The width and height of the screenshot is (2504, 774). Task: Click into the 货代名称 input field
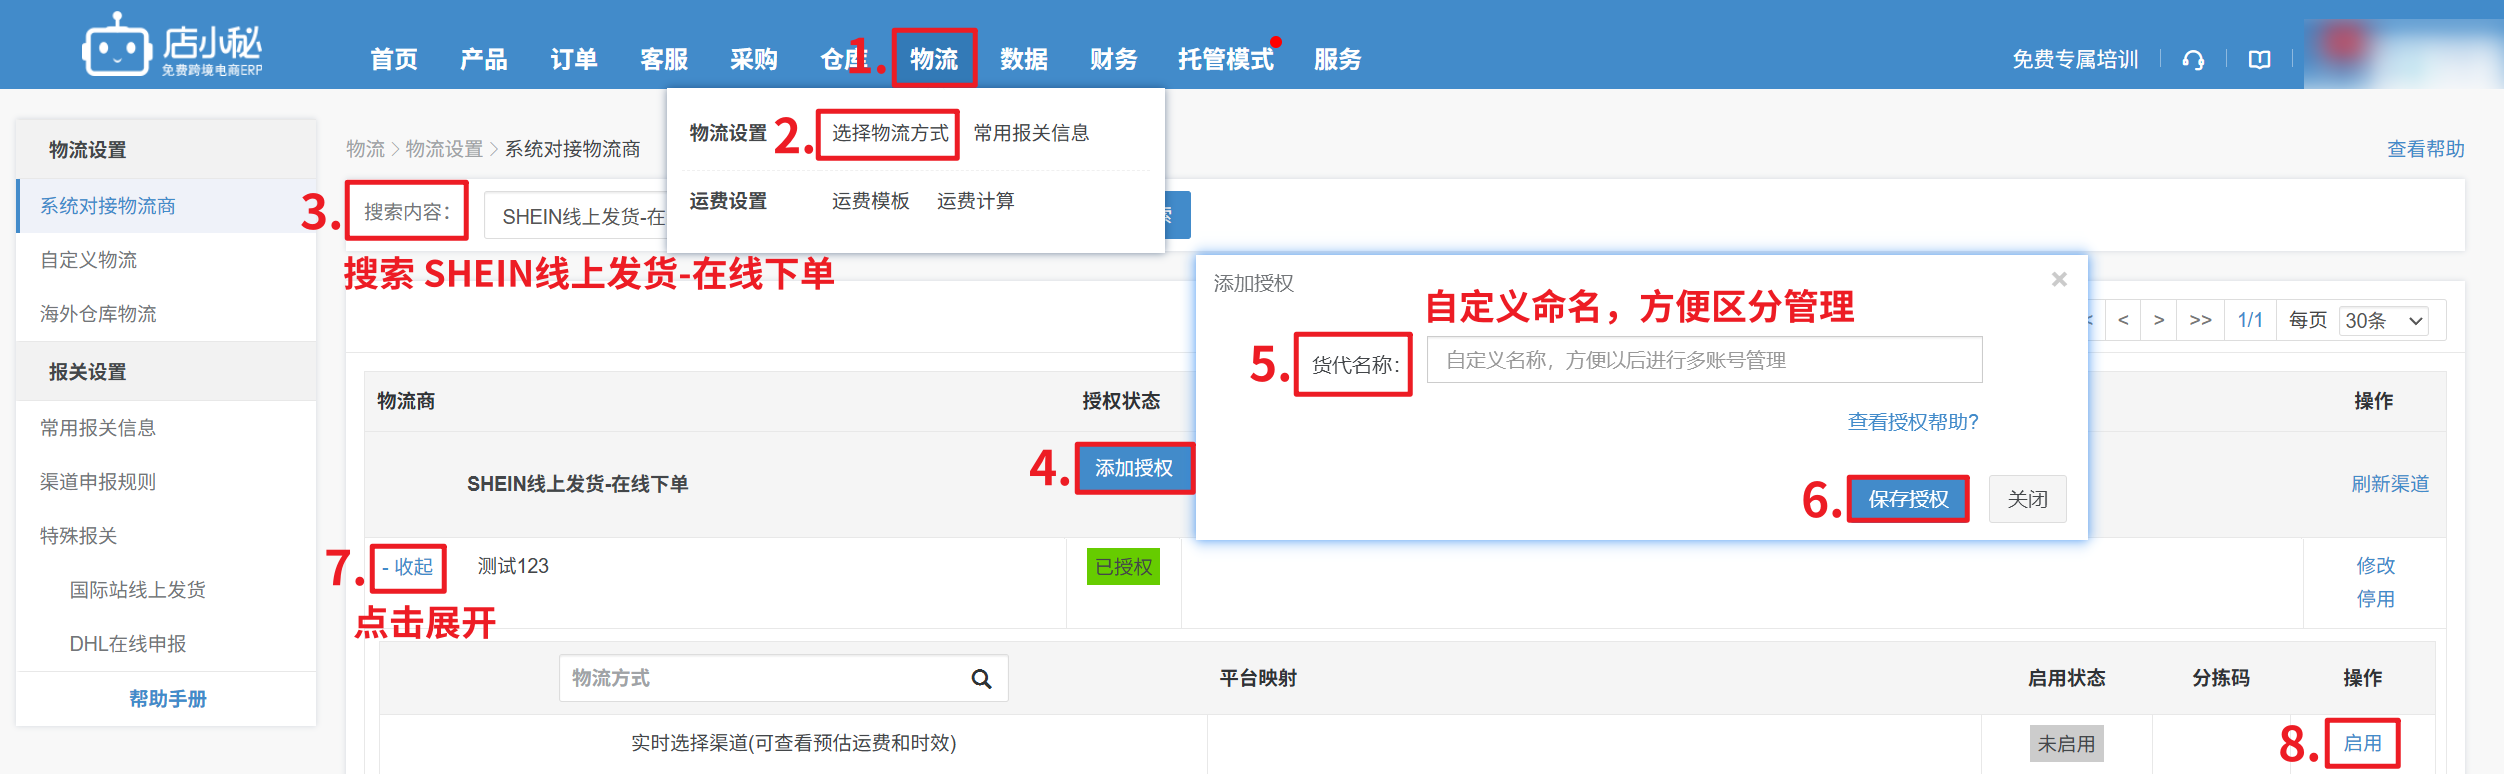pyautogui.click(x=1703, y=360)
